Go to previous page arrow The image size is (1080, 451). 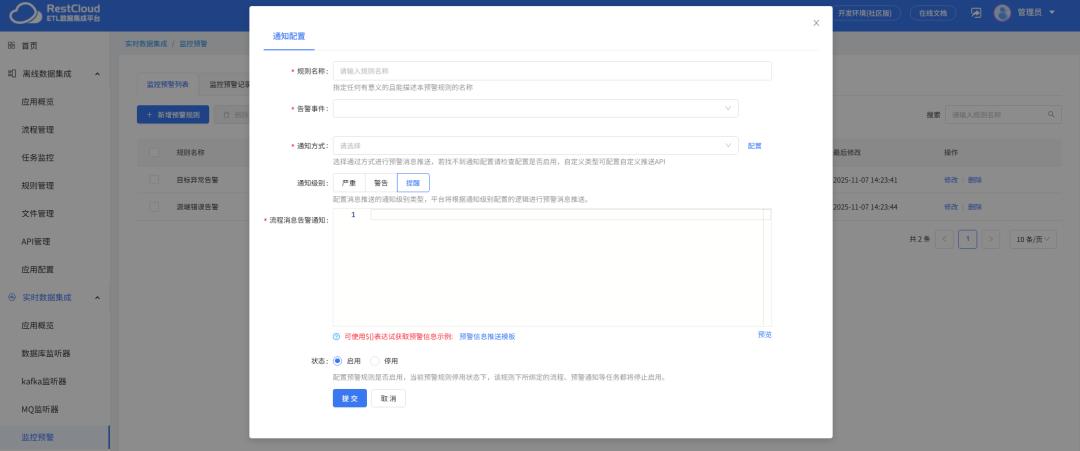tap(945, 239)
